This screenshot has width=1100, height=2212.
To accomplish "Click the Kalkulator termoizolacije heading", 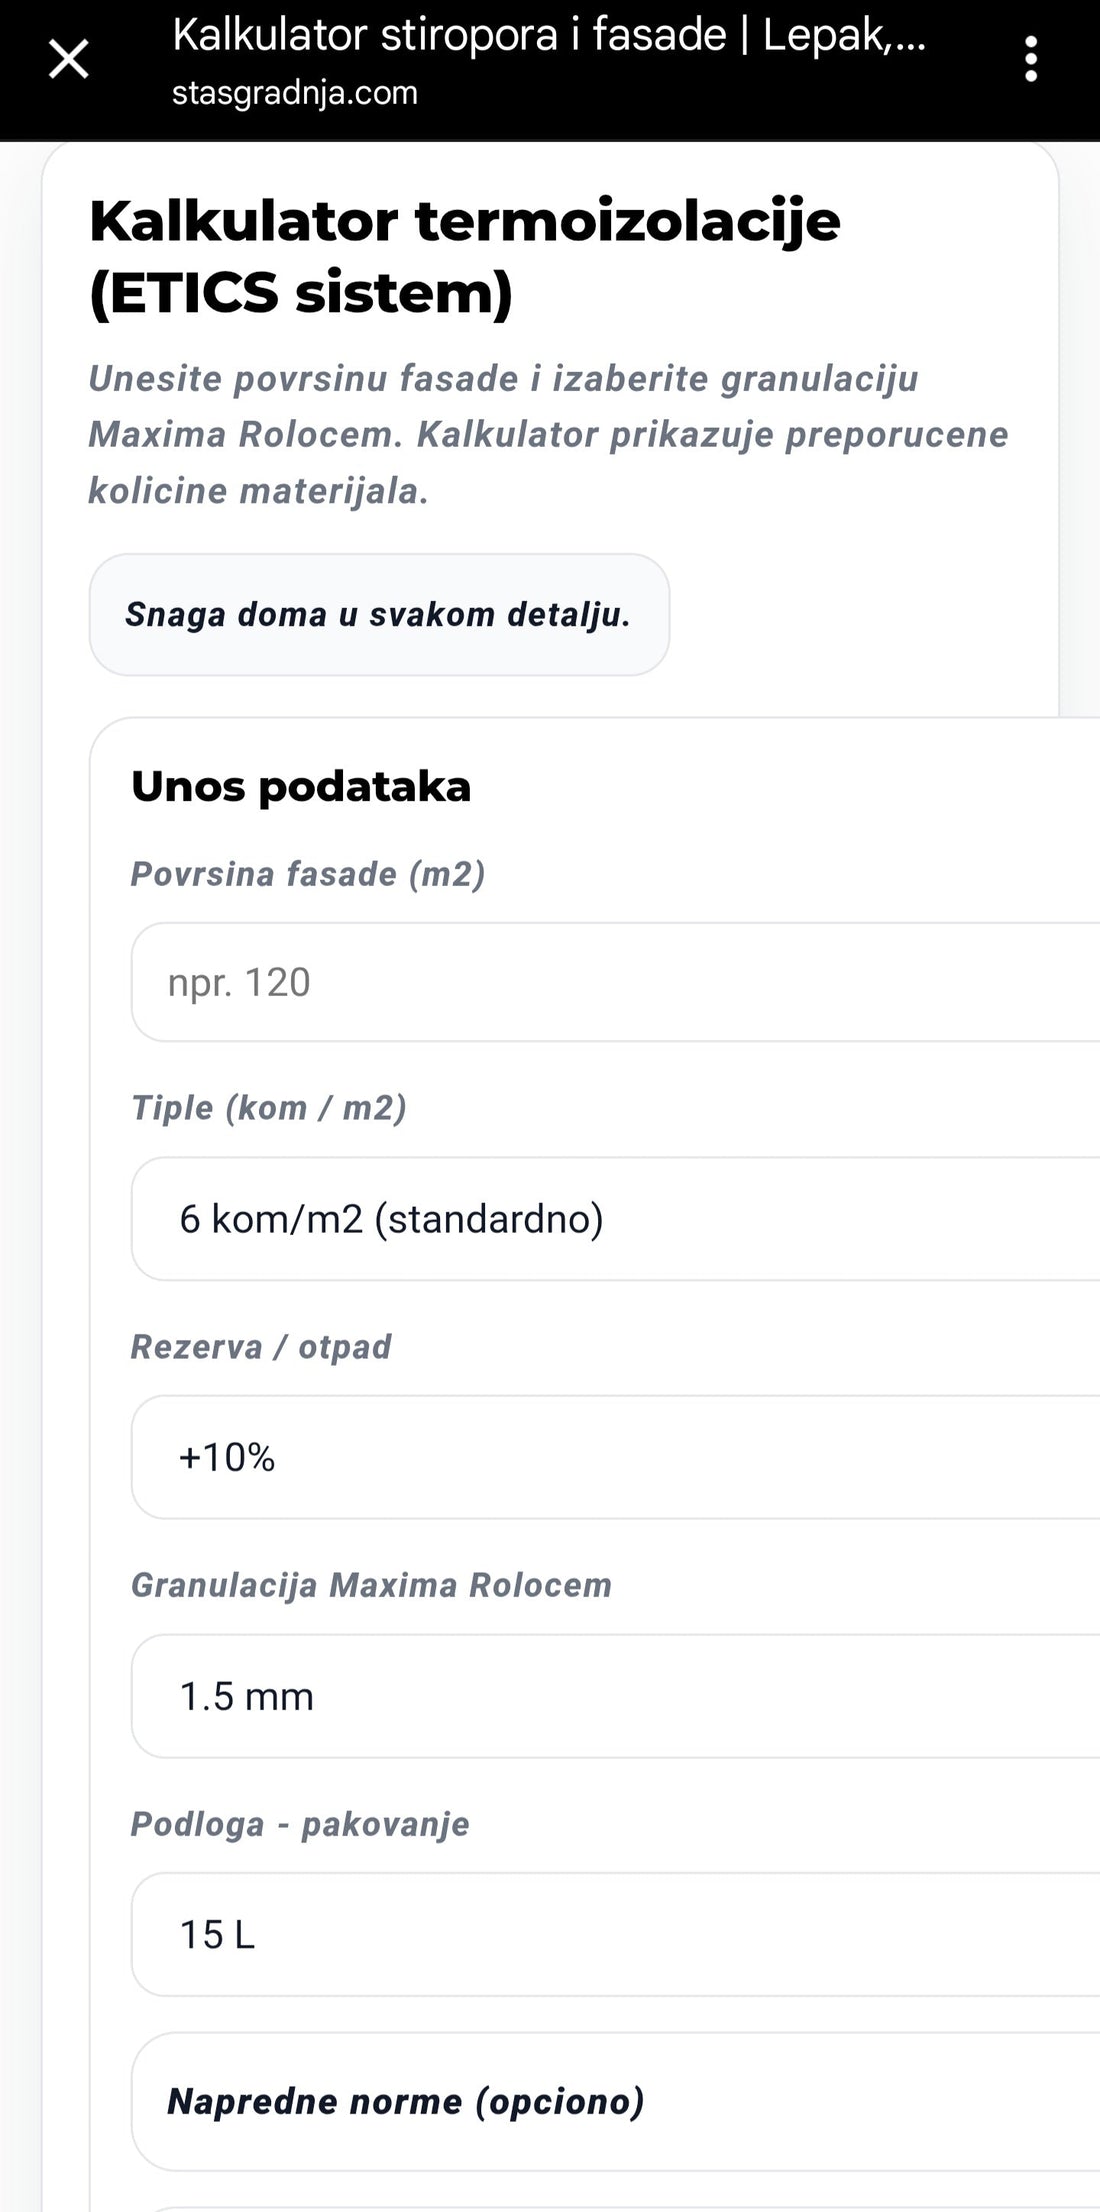I will coord(464,255).
